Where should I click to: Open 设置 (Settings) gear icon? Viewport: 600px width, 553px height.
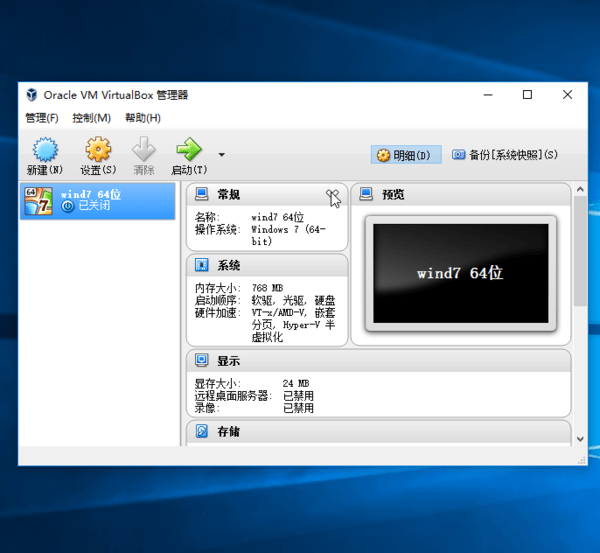[98, 150]
